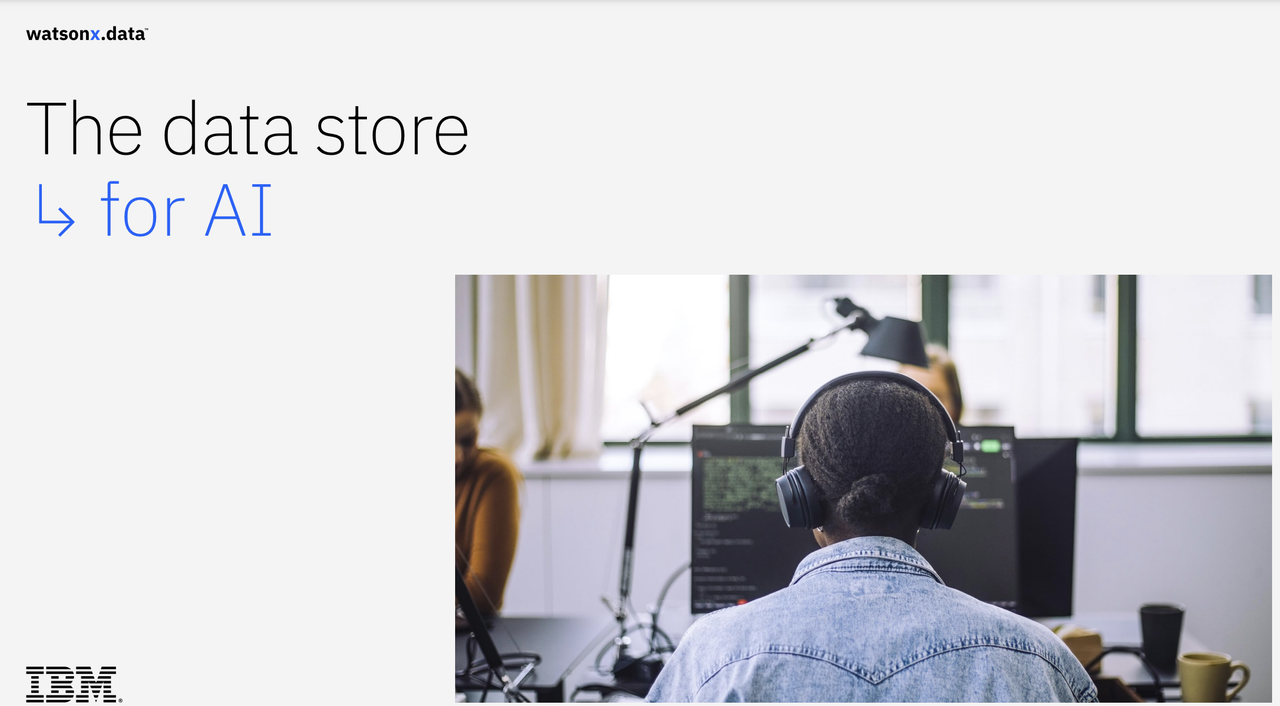
Task: Select "The data store" heading text
Action: pyautogui.click(x=247, y=129)
